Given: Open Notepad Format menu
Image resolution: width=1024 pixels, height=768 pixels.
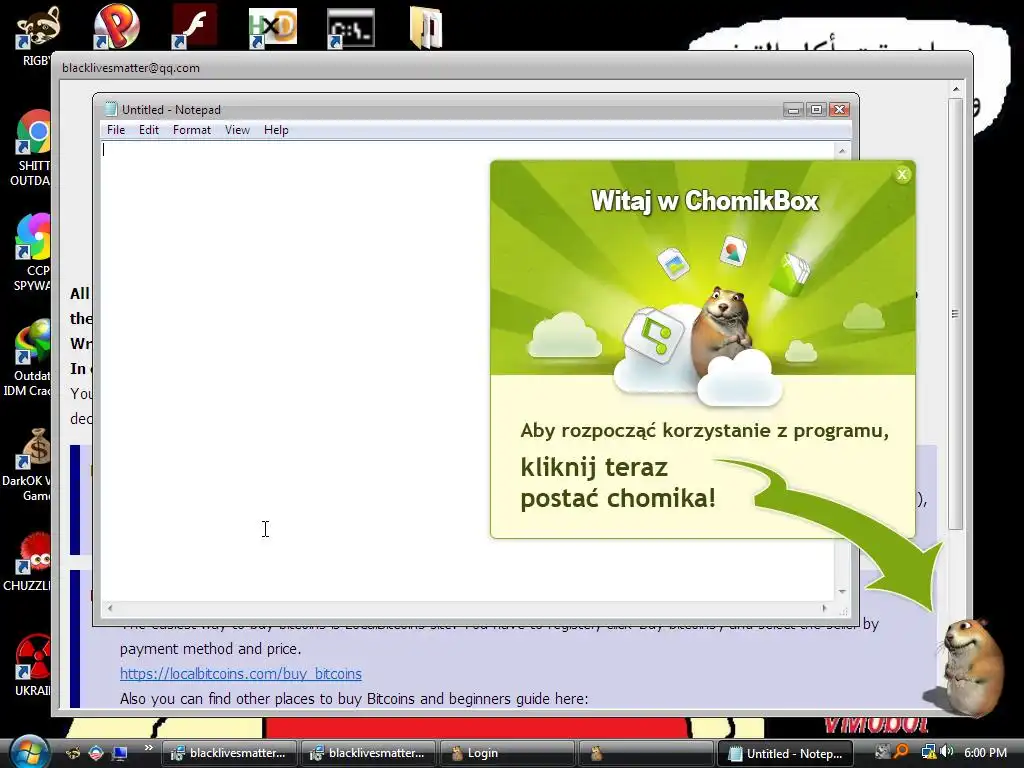Looking at the screenshot, I should pyautogui.click(x=192, y=130).
